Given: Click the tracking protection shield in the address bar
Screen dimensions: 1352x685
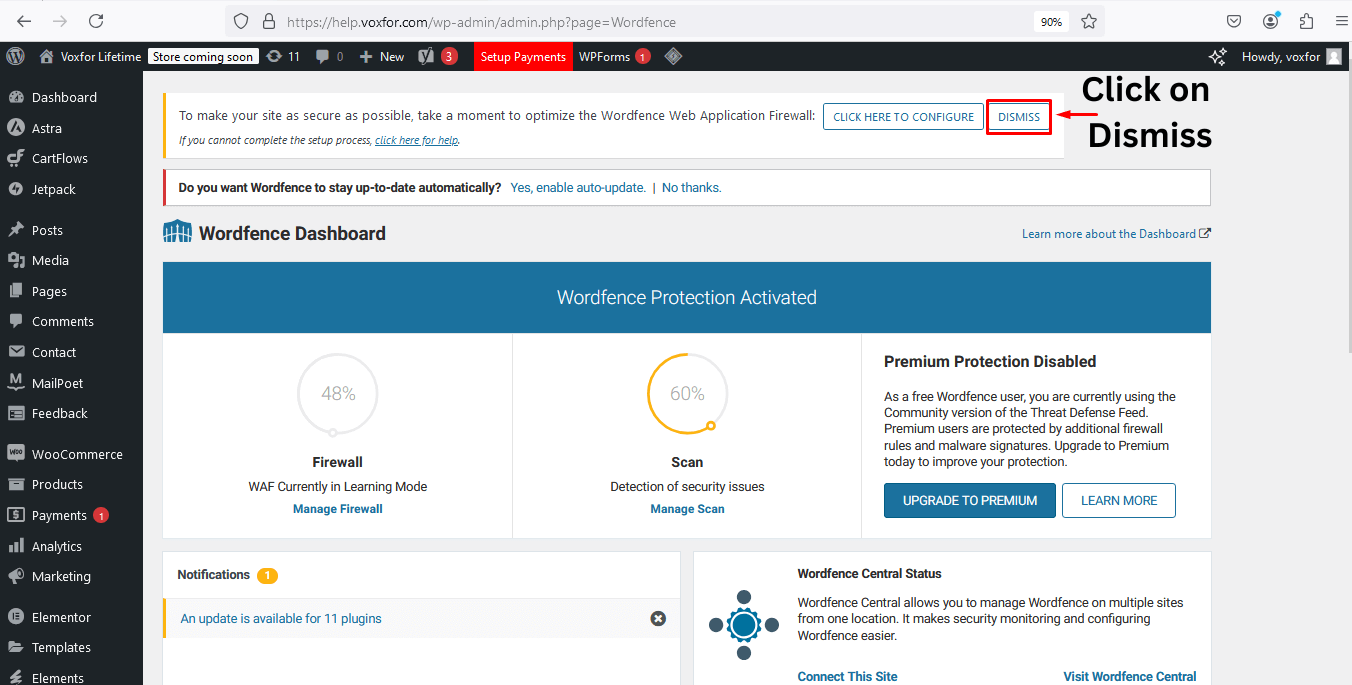Looking at the screenshot, I should (x=240, y=21).
